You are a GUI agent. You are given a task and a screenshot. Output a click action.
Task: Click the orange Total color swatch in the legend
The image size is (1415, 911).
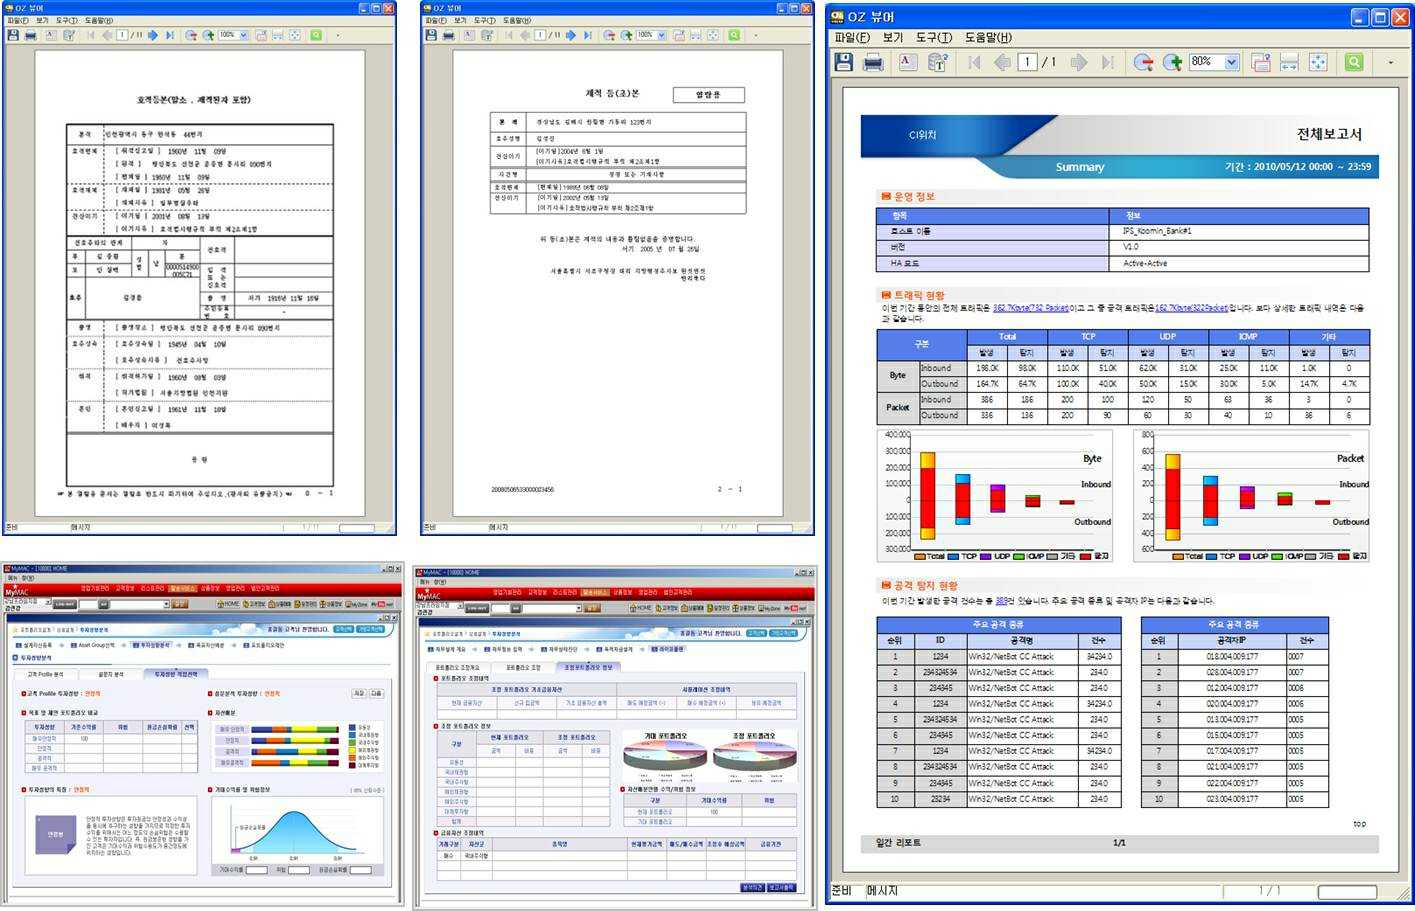point(921,557)
